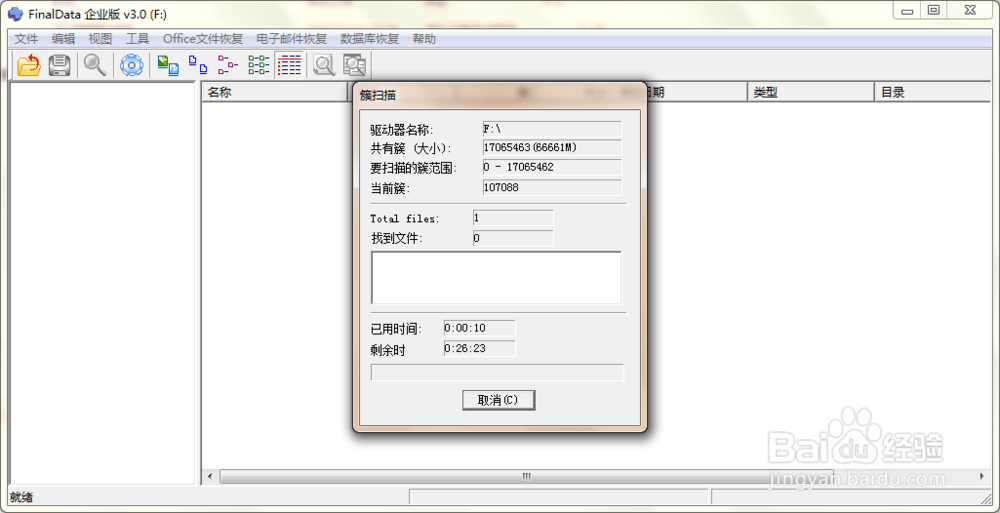Image resolution: width=1000 pixels, height=513 pixels.
Task: Click the cluster range field 0 - 17065462
Action: [552, 167]
